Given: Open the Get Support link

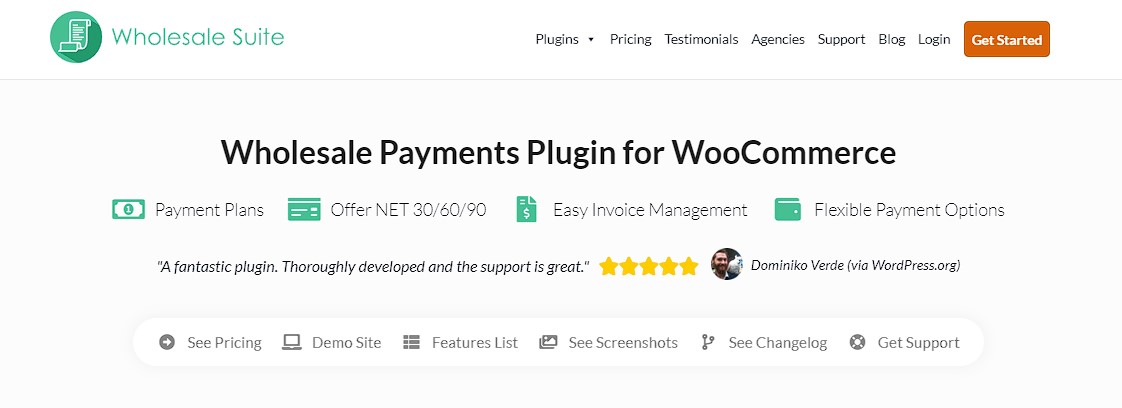Looking at the screenshot, I should [918, 343].
